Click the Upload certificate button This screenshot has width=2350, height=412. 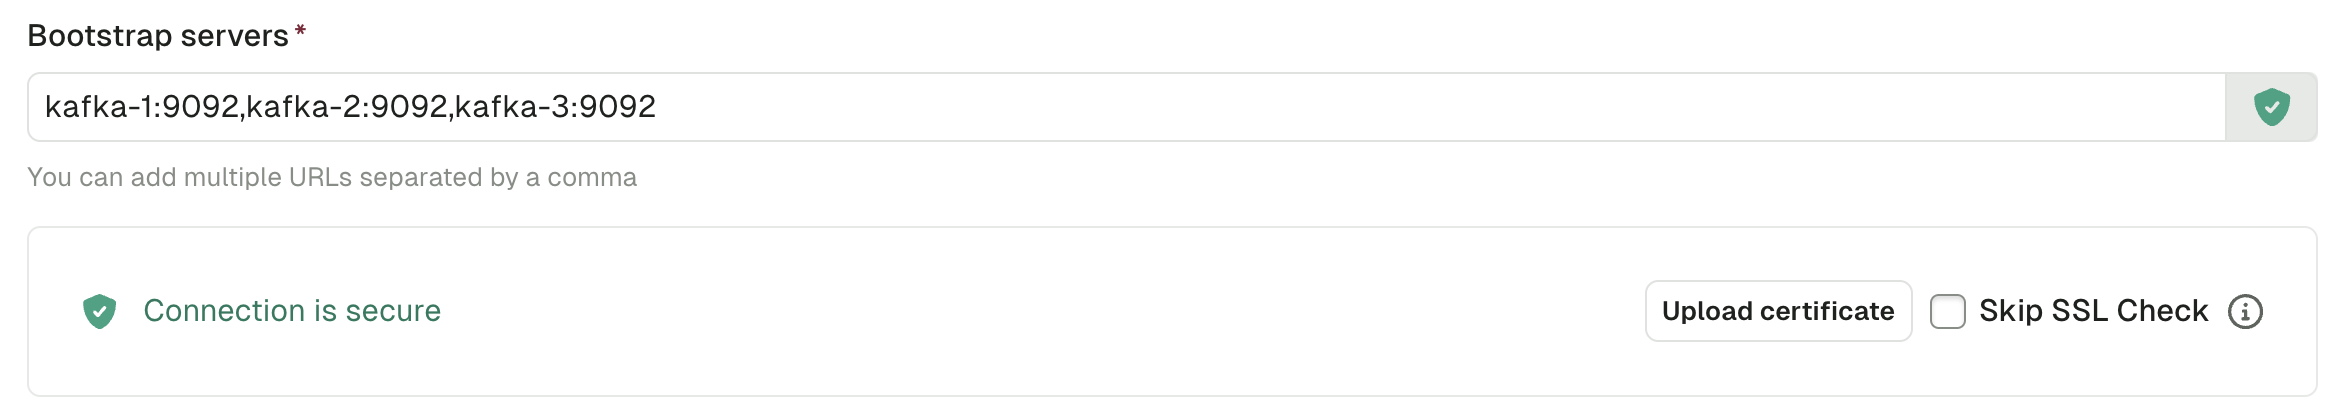pos(1778,311)
